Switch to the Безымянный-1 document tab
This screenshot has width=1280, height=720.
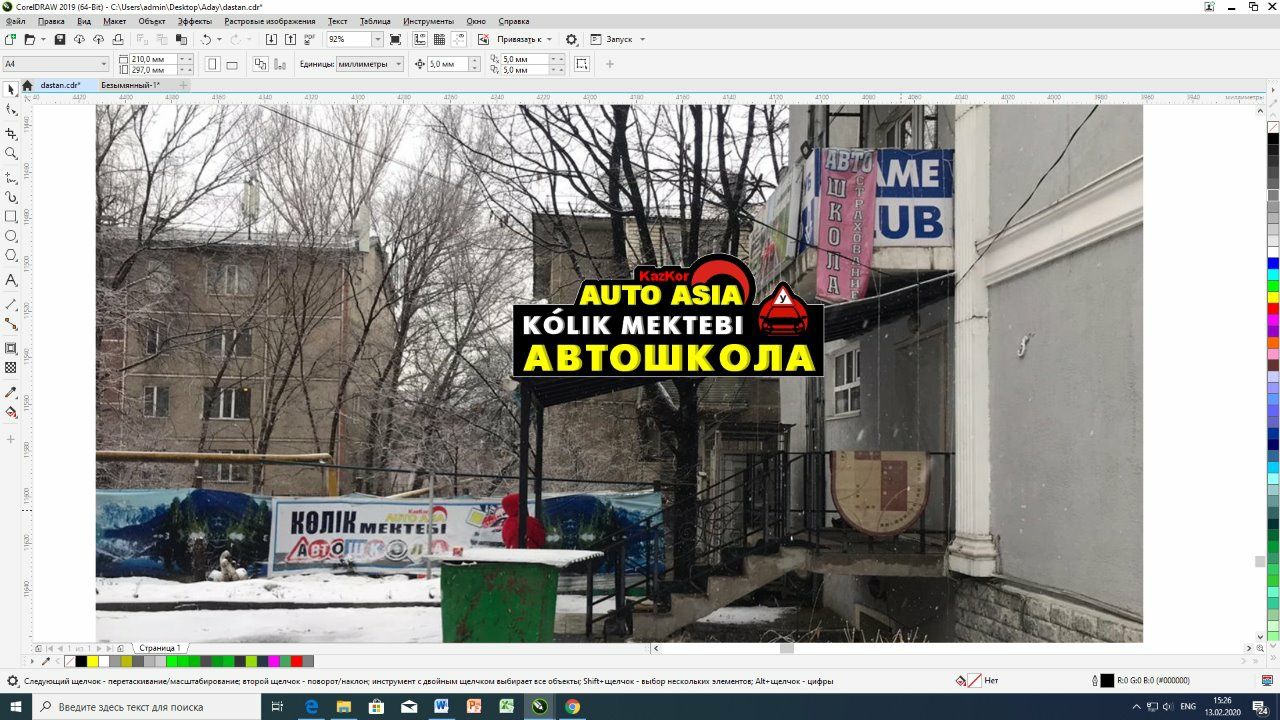coord(130,85)
